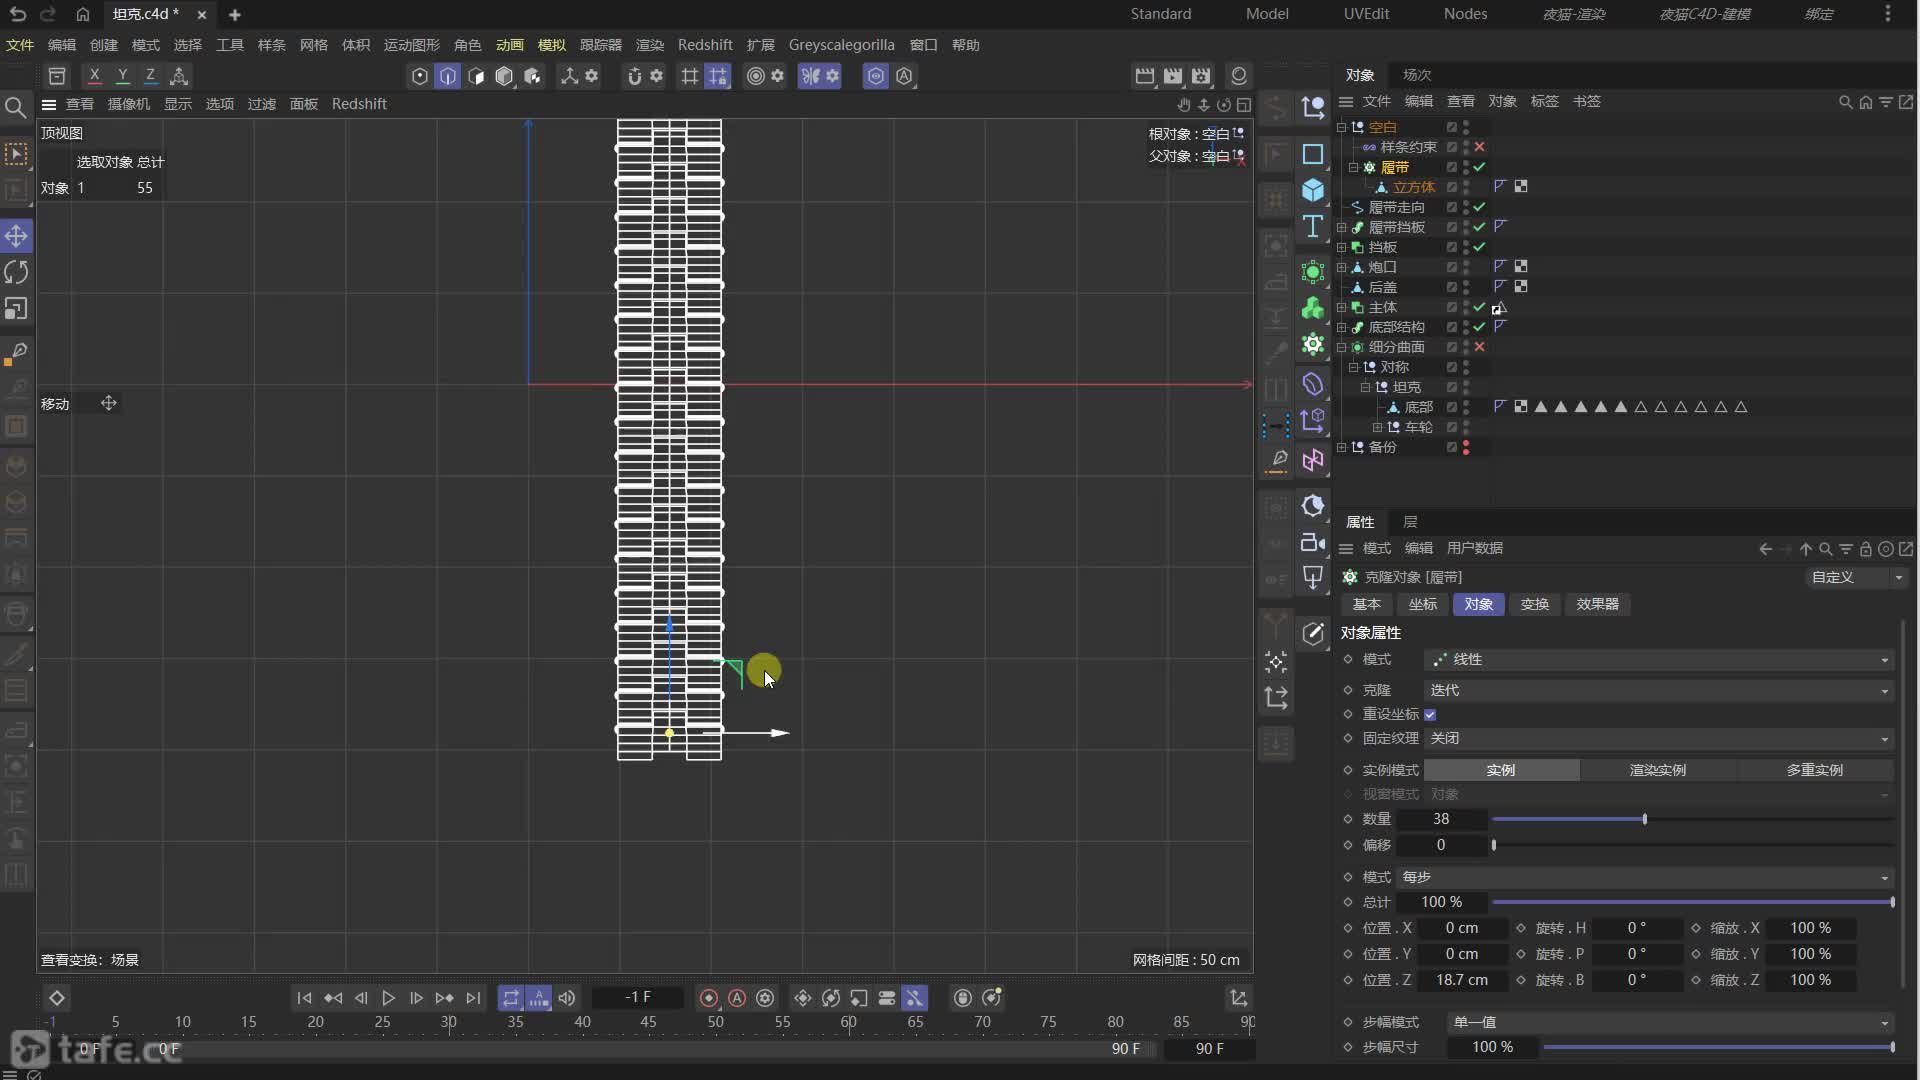Switch to the 效果器 attribute tab
This screenshot has height=1080, width=1920.
(1597, 604)
